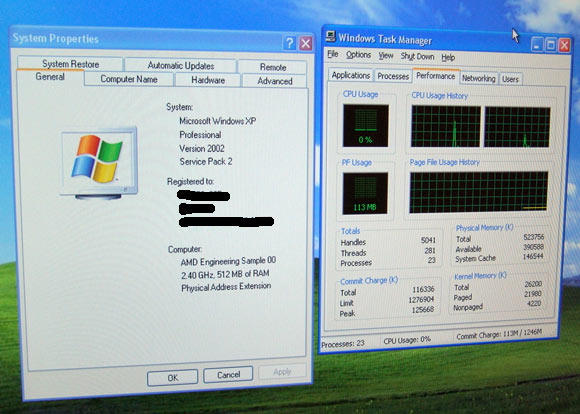Click the Threads value 281

tap(429, 251)
